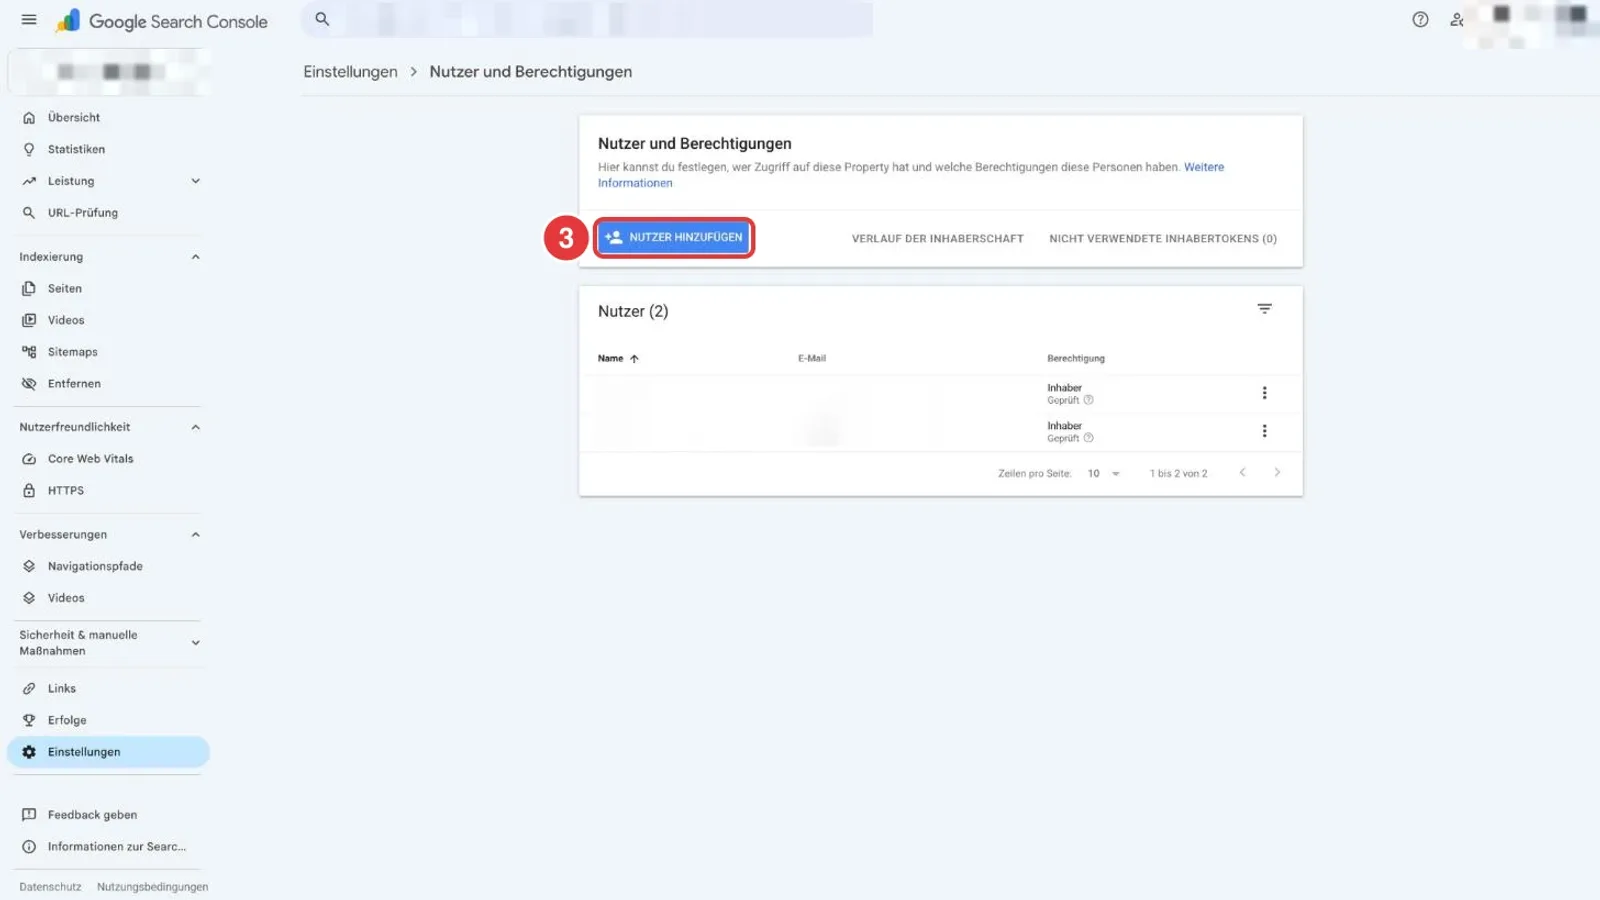Open Verlauf der Inhaberschaft
1600x900 pixels.
point(937,239)
